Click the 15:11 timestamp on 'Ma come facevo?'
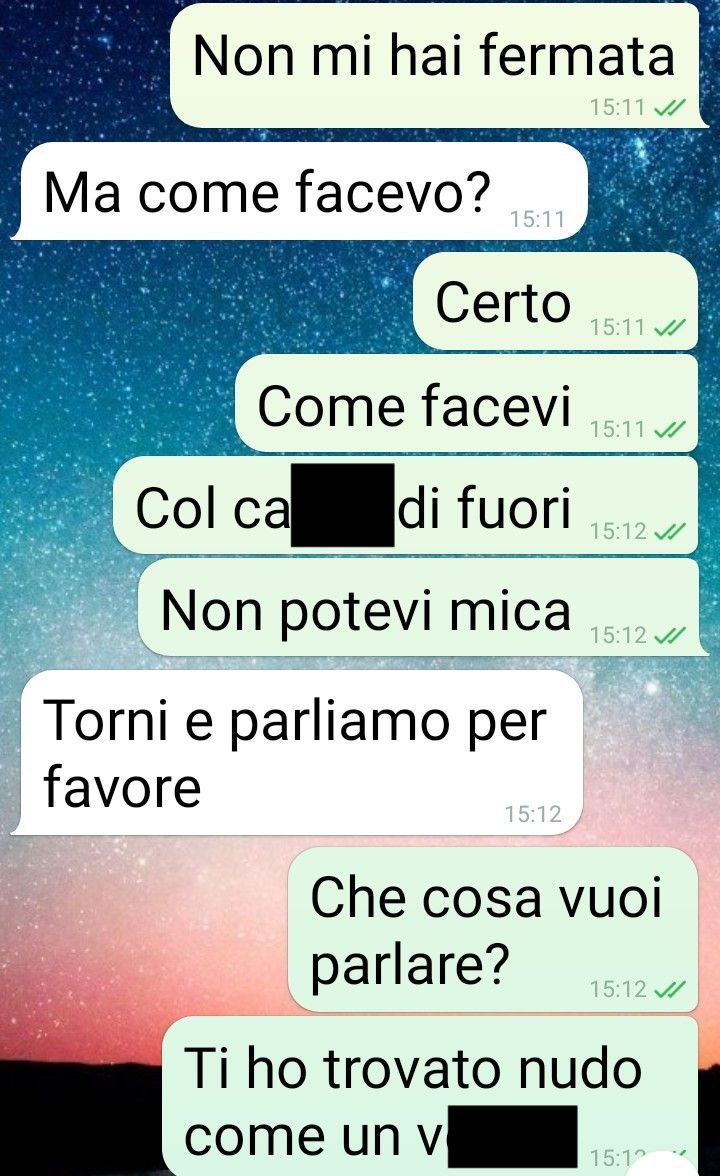 [x=537, y=219]
